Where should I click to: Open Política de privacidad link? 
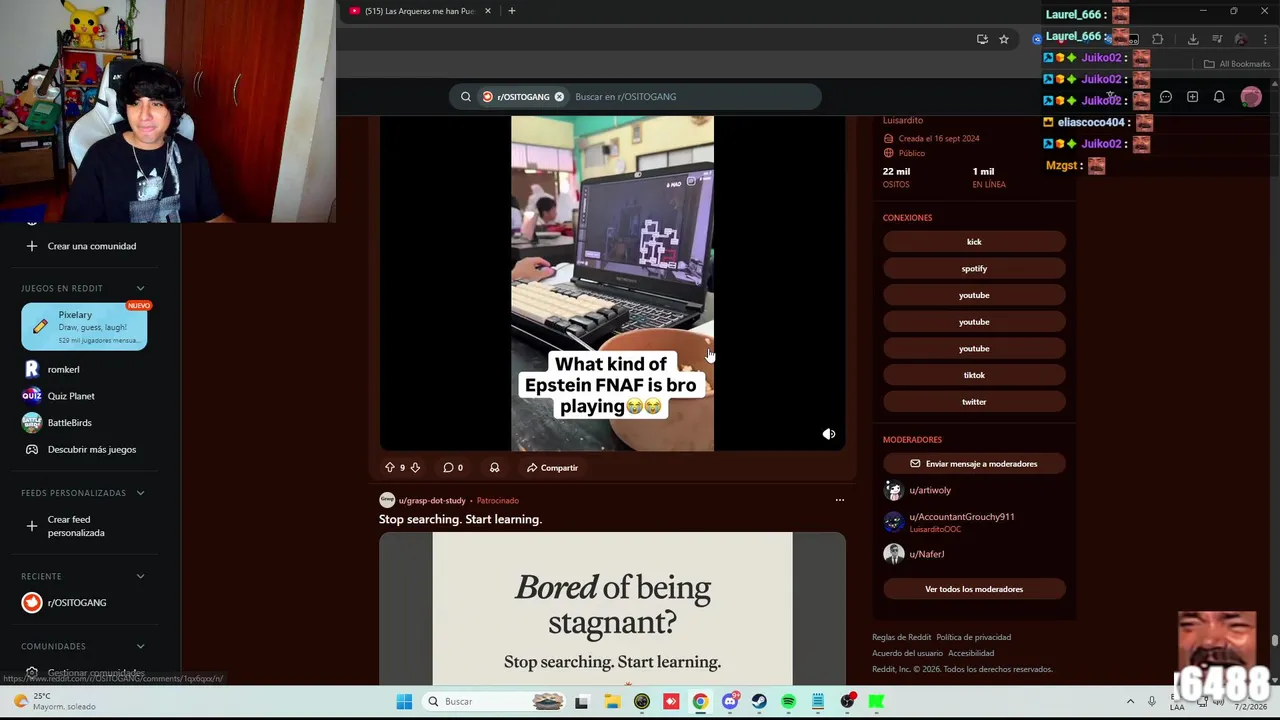point(973,637)
